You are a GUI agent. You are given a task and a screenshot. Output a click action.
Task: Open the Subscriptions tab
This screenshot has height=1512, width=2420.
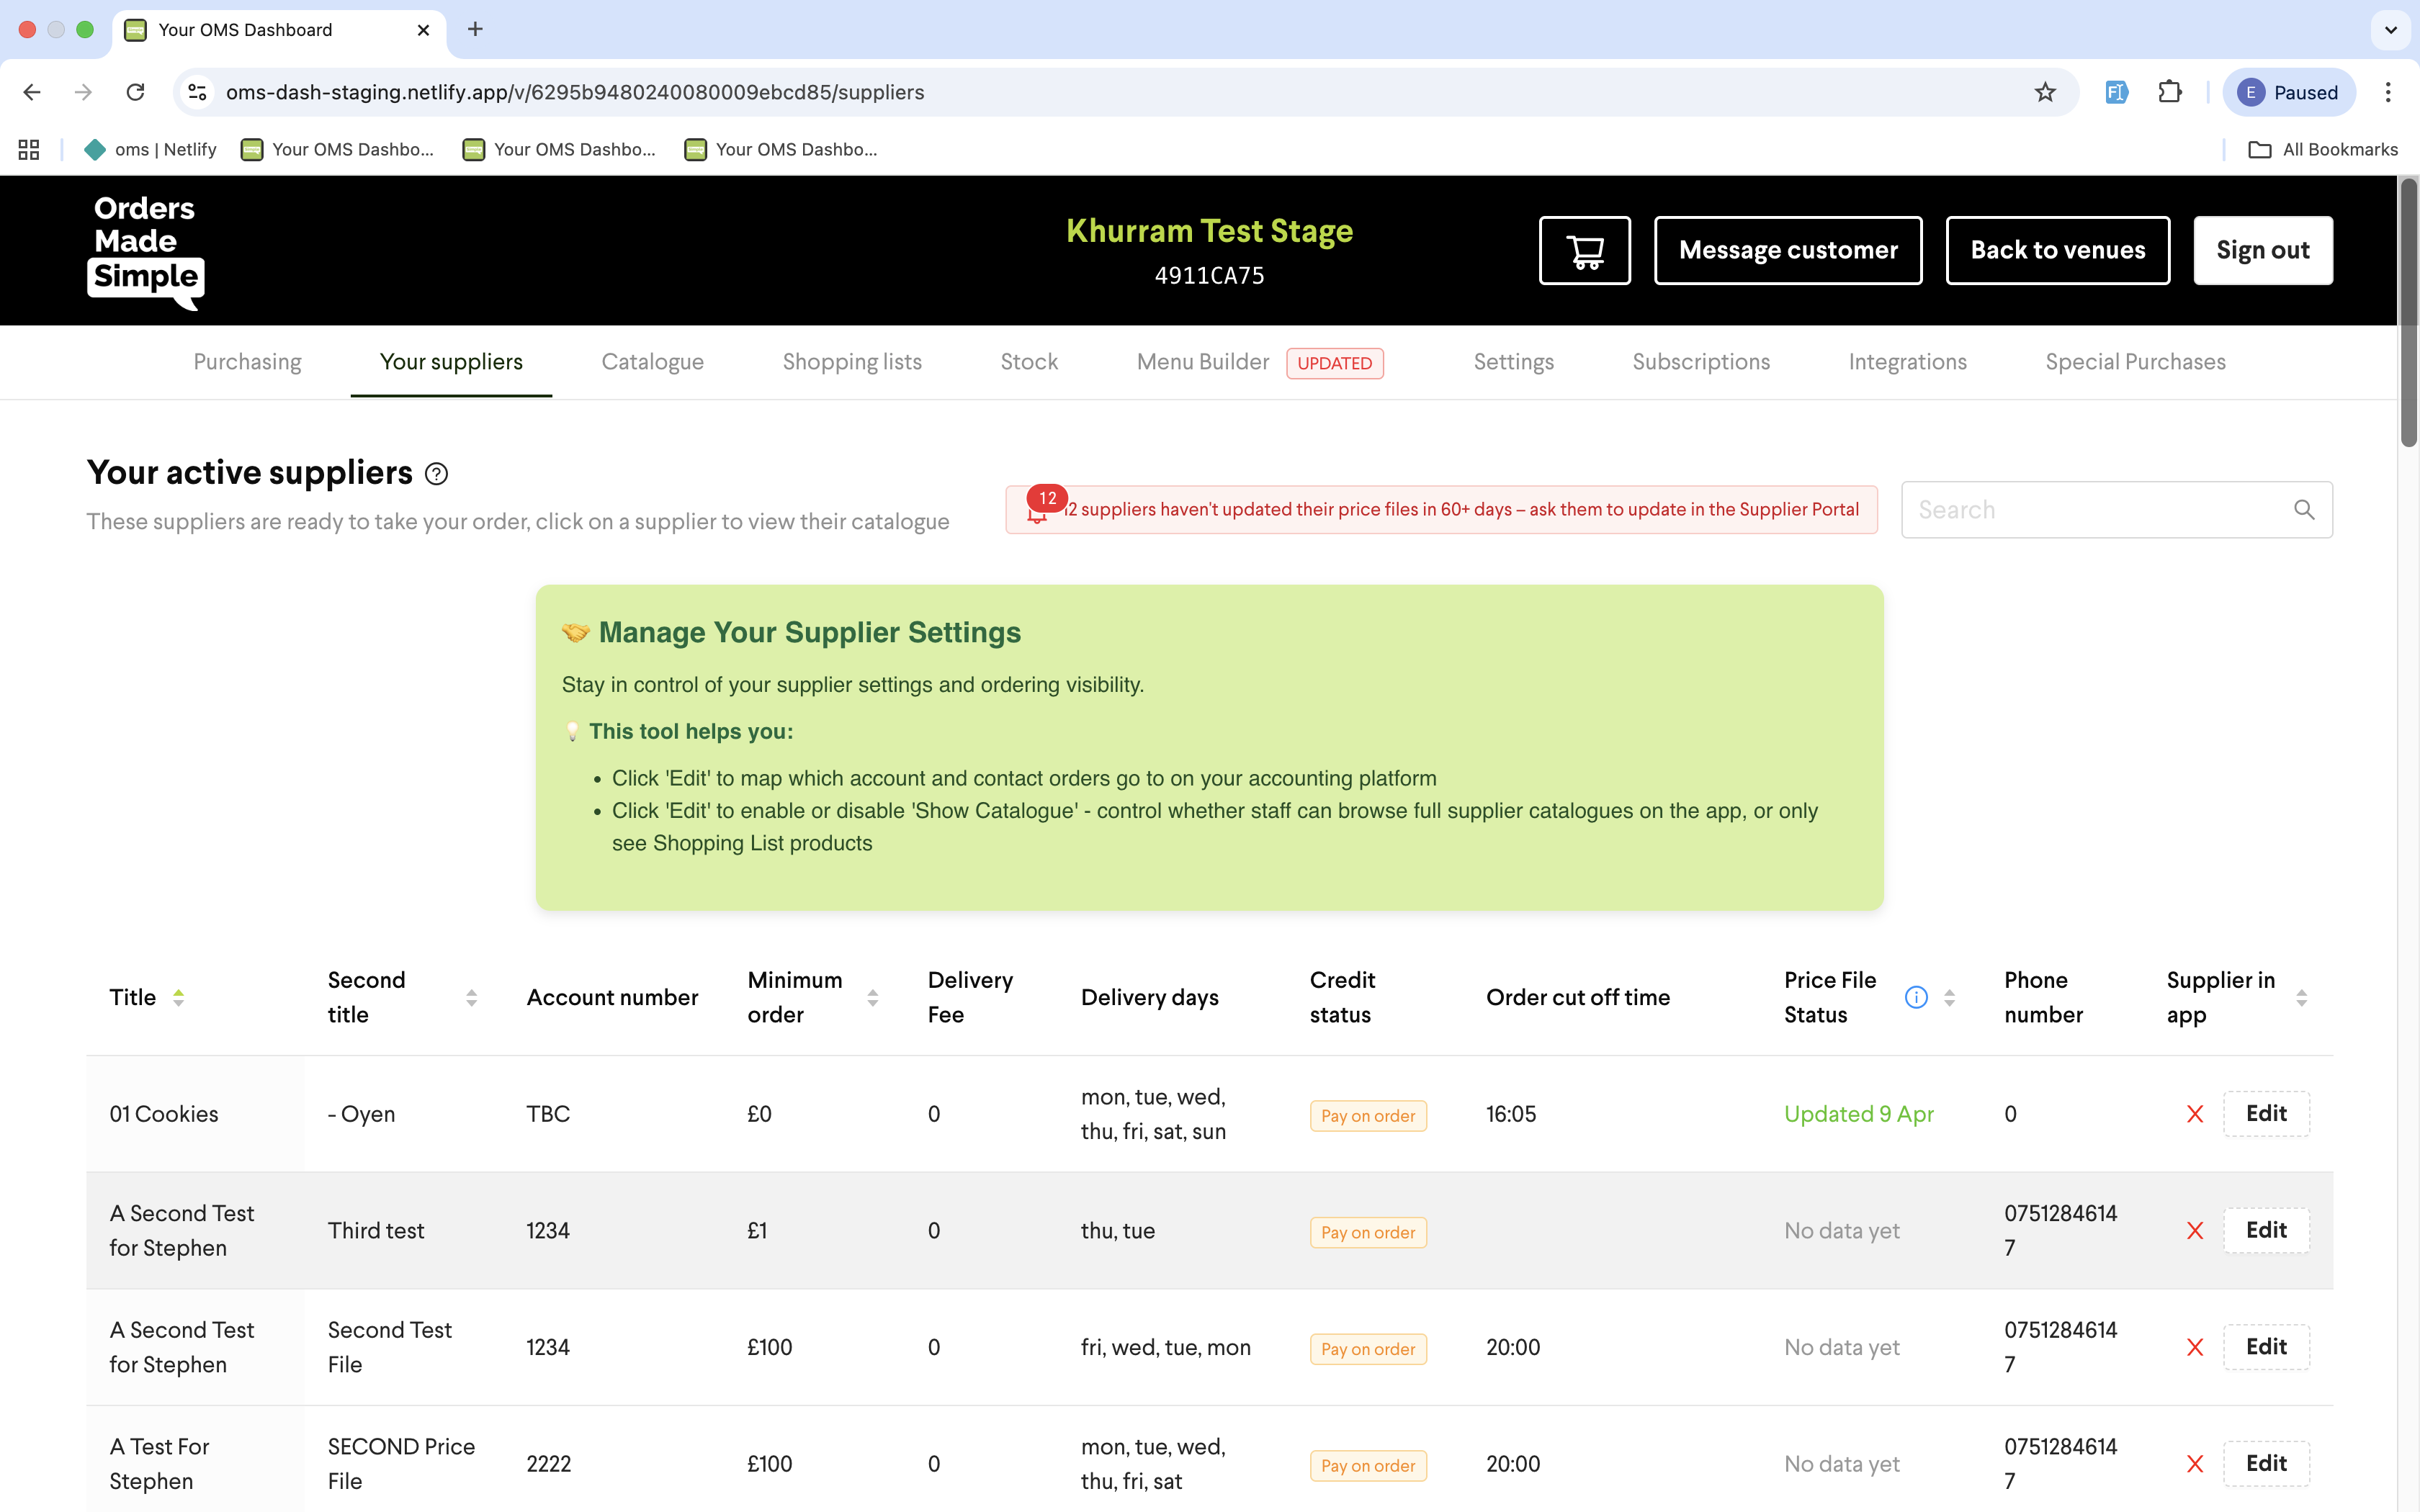click(x=1700, y=362)
